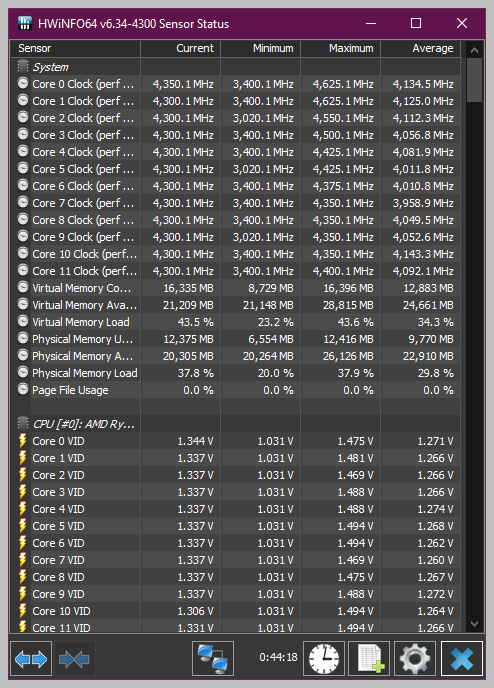Click the 28,815 MB maximum value
The width and height of the screenshot is (494, 688).
coord(348,305)
